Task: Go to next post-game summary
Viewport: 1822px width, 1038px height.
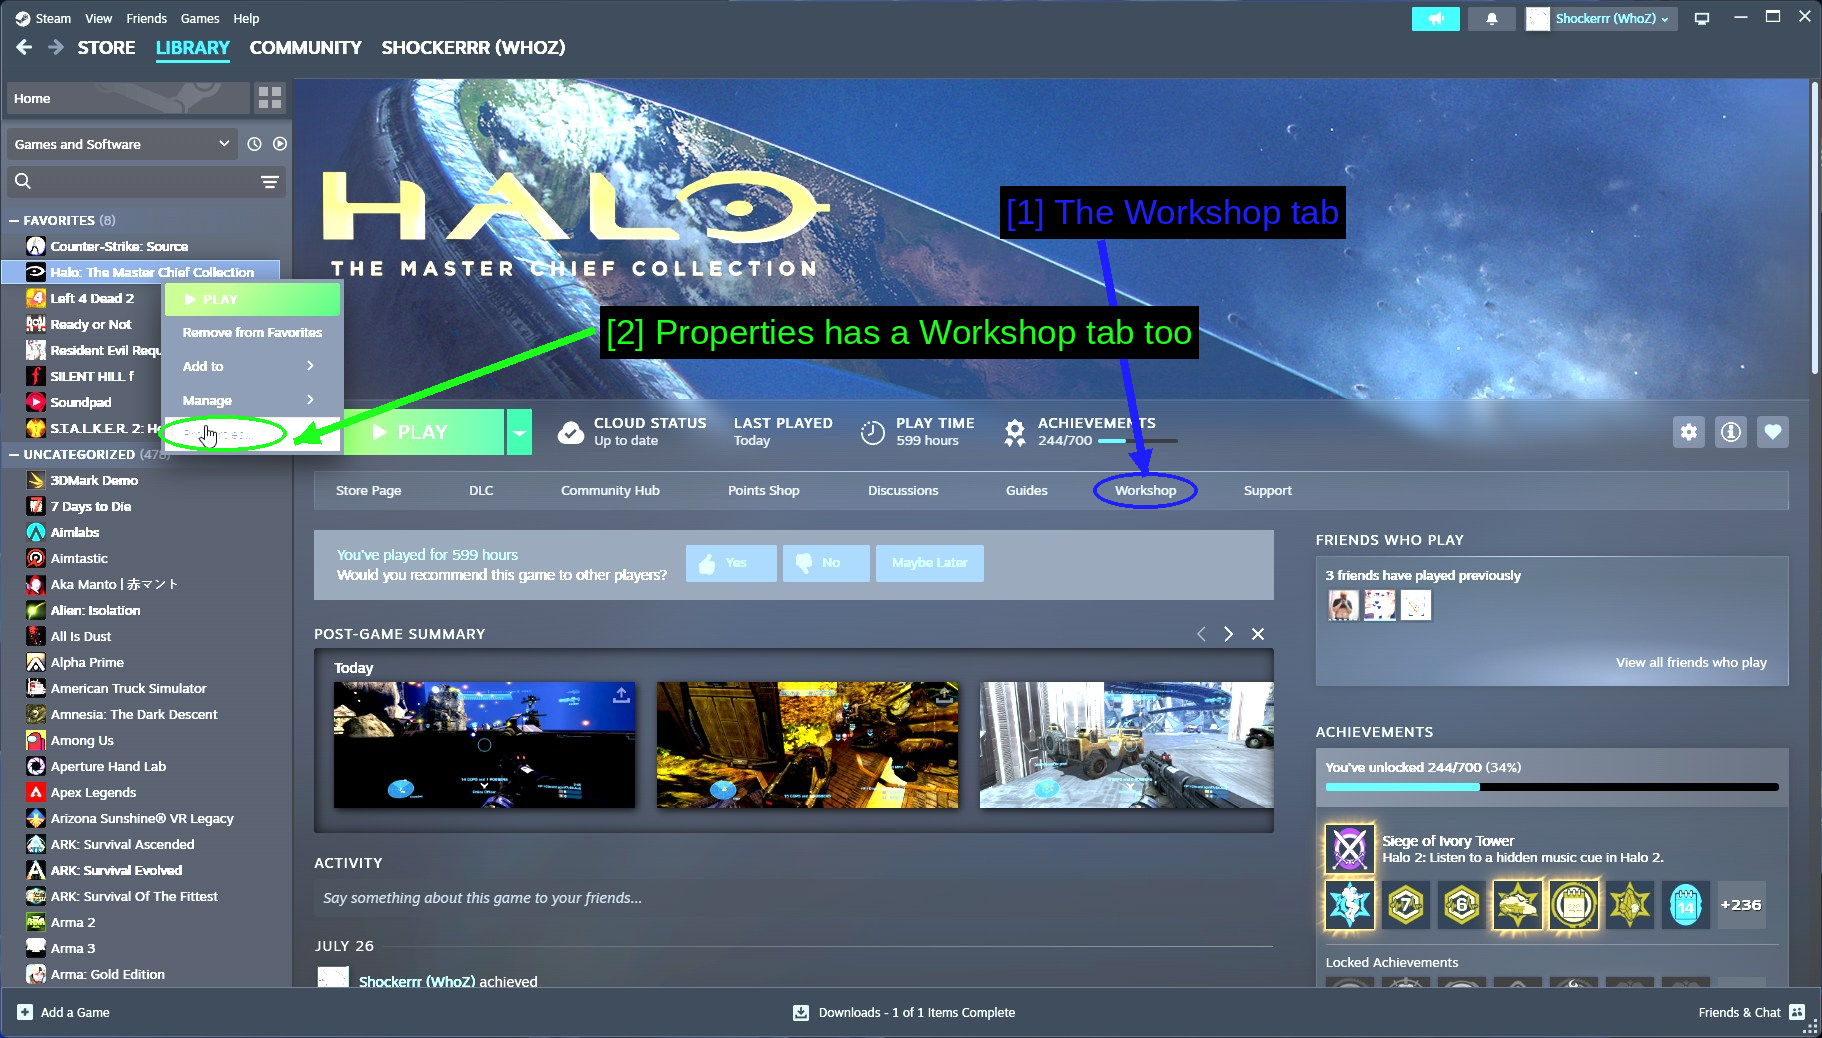Action: click(x=1229, y=634)
